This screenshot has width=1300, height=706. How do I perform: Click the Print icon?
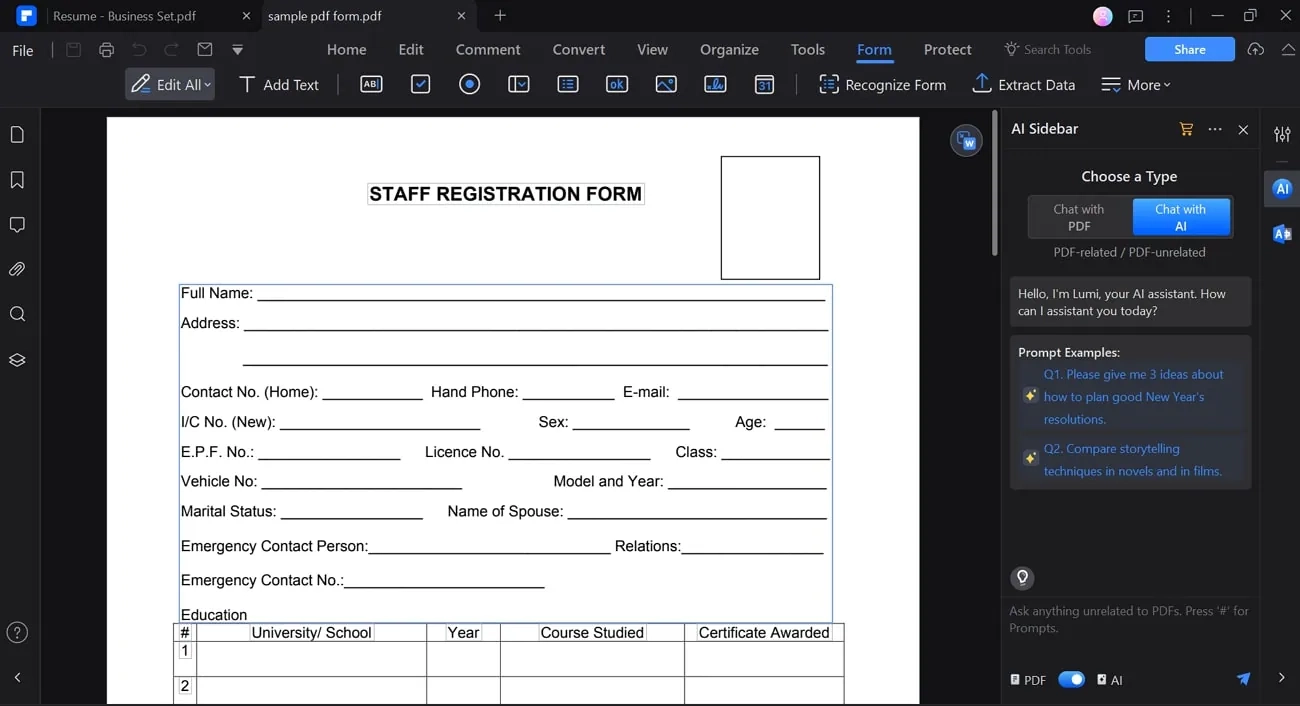(107, 50)
